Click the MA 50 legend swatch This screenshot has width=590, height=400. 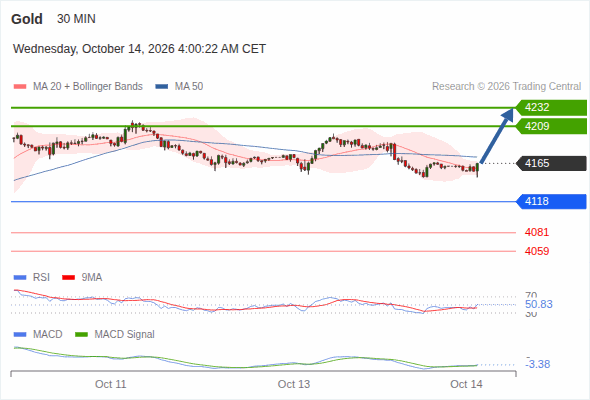[x=162, y=87]
